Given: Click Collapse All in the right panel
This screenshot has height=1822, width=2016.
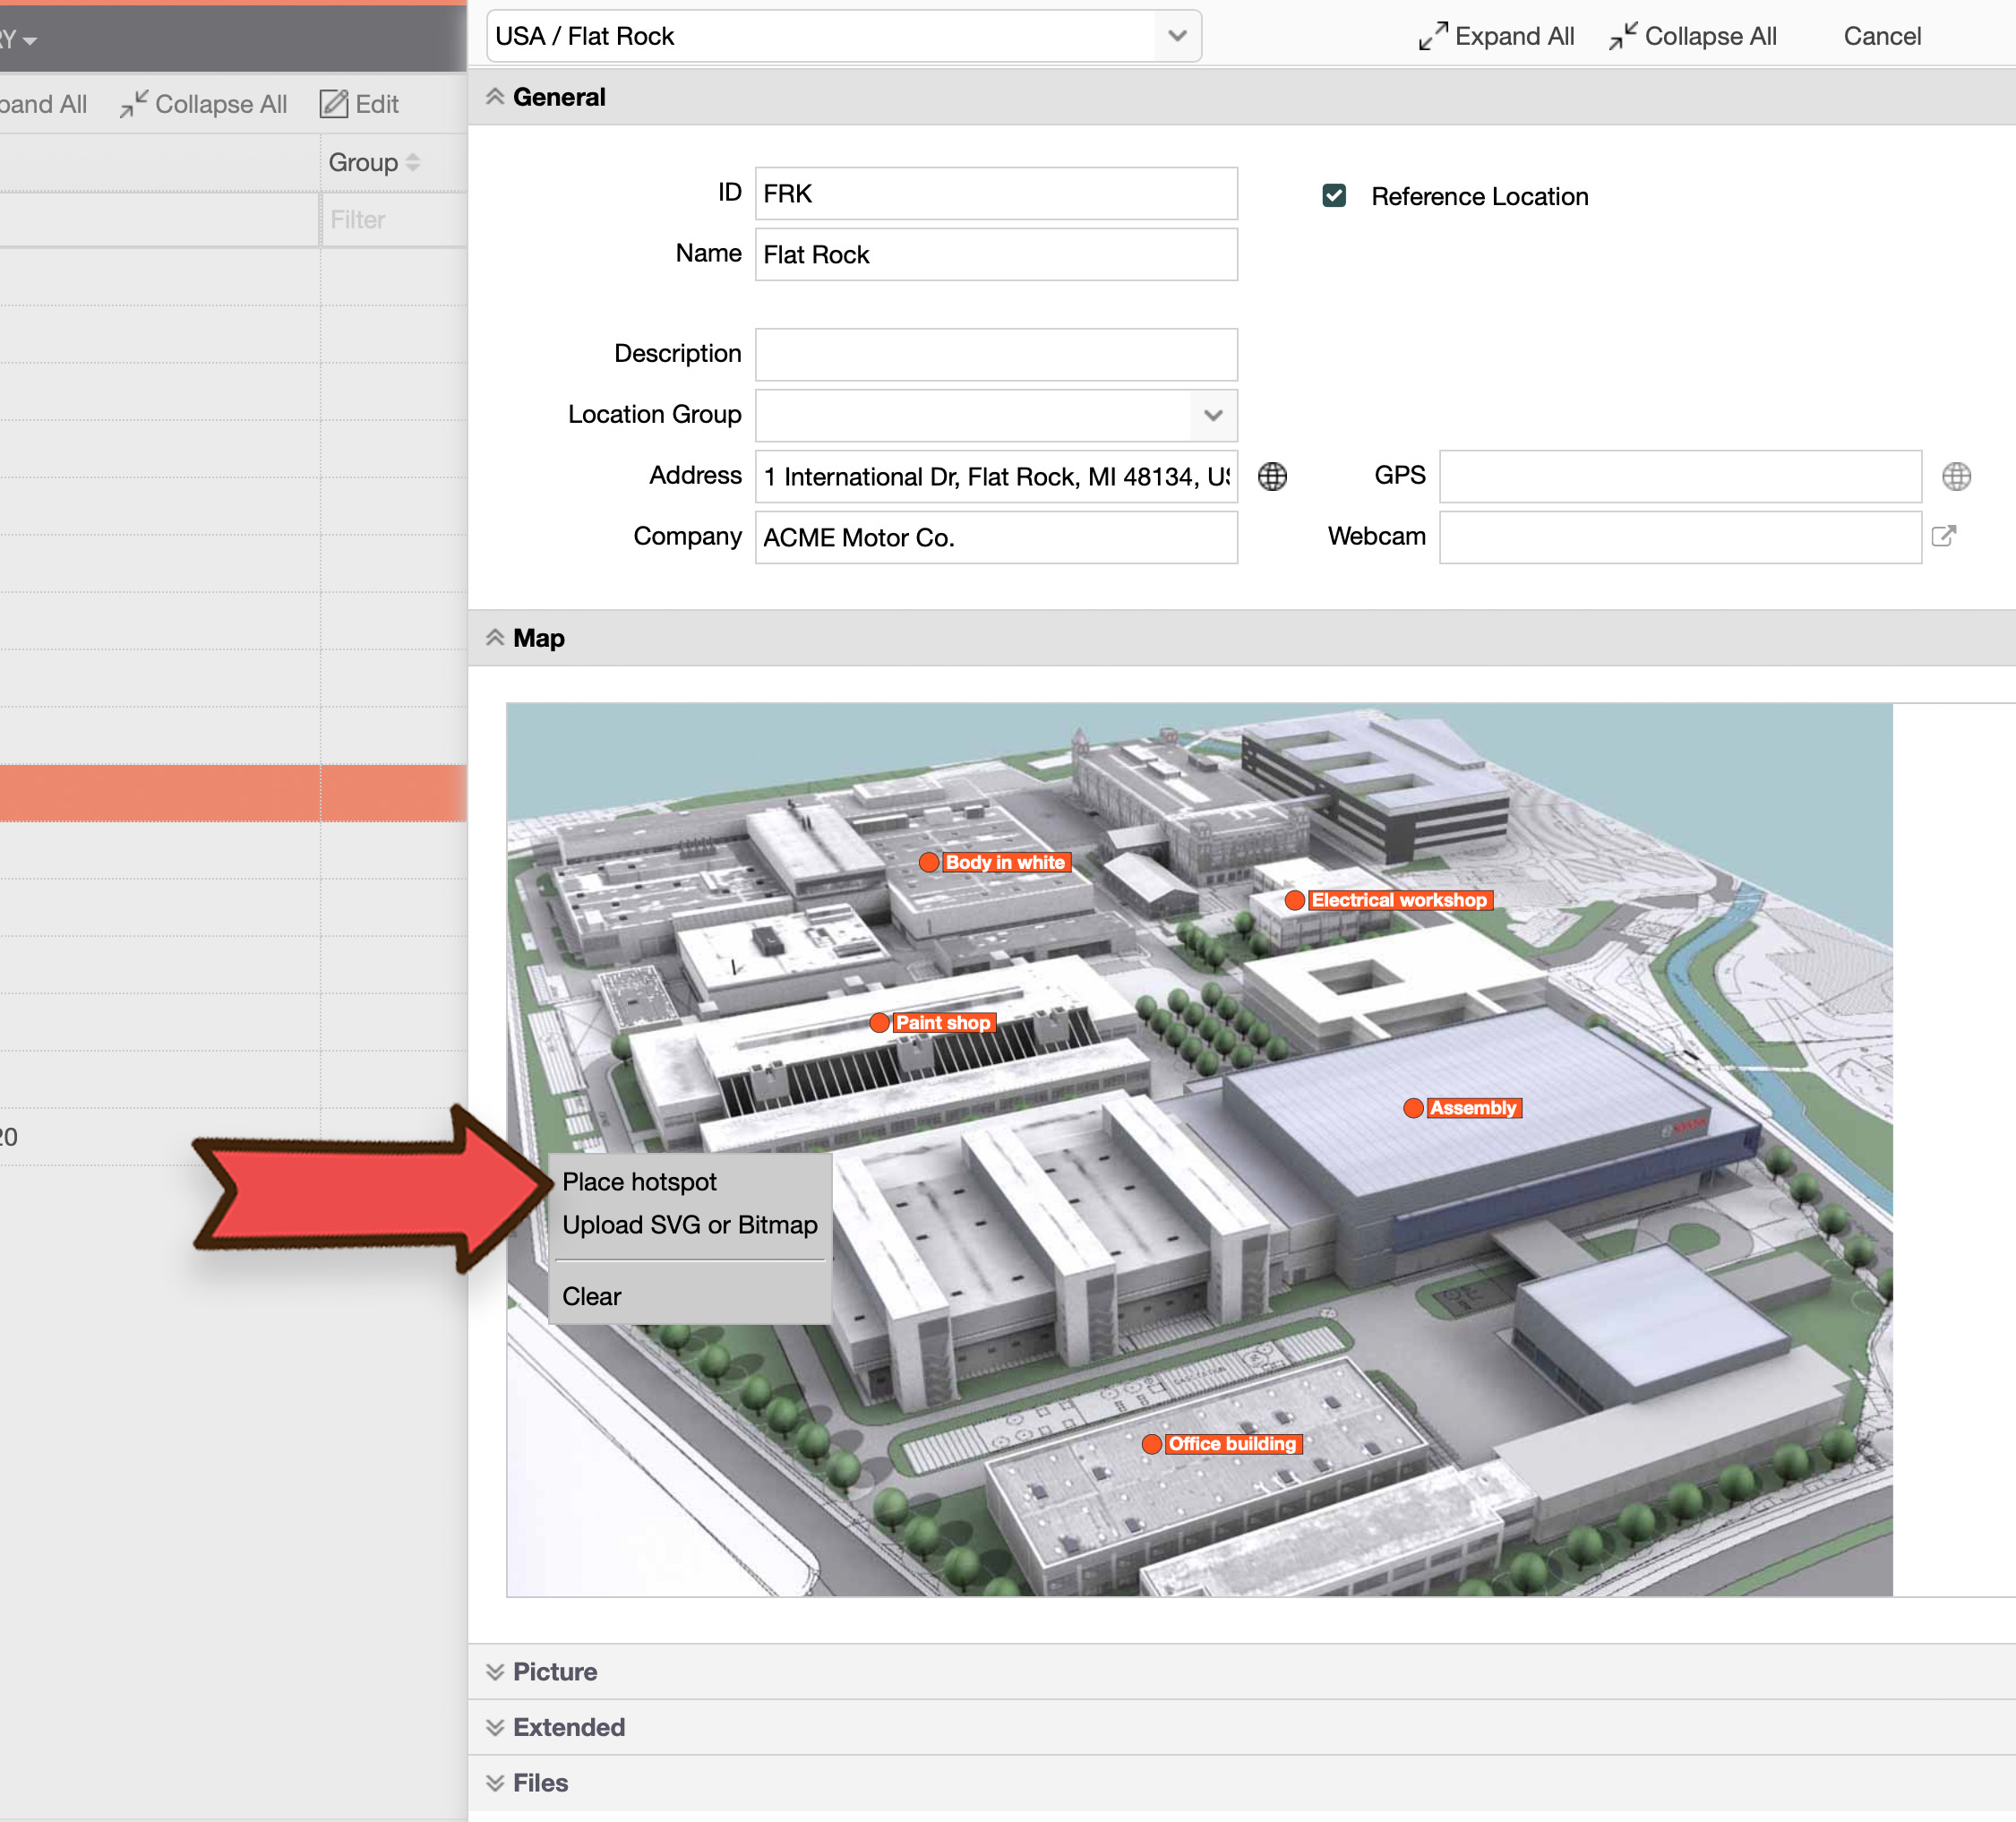Looking at the screenshot, I should 1693,36.
